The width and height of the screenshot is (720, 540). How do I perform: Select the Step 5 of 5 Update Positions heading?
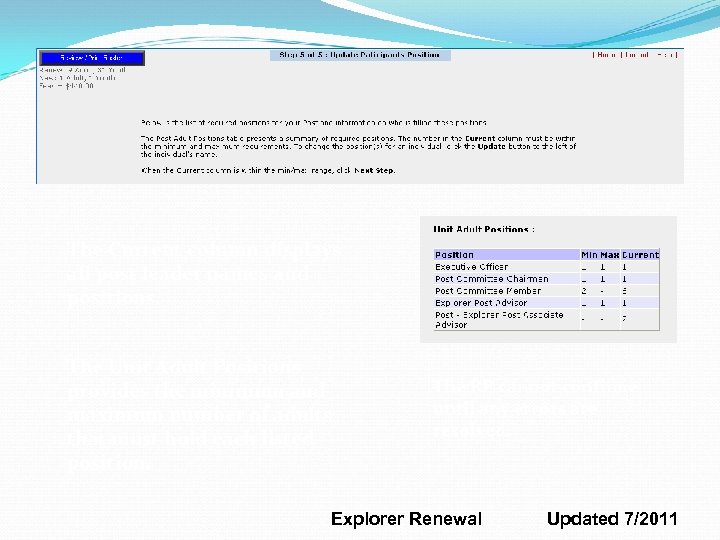click(x=360, y=55)
